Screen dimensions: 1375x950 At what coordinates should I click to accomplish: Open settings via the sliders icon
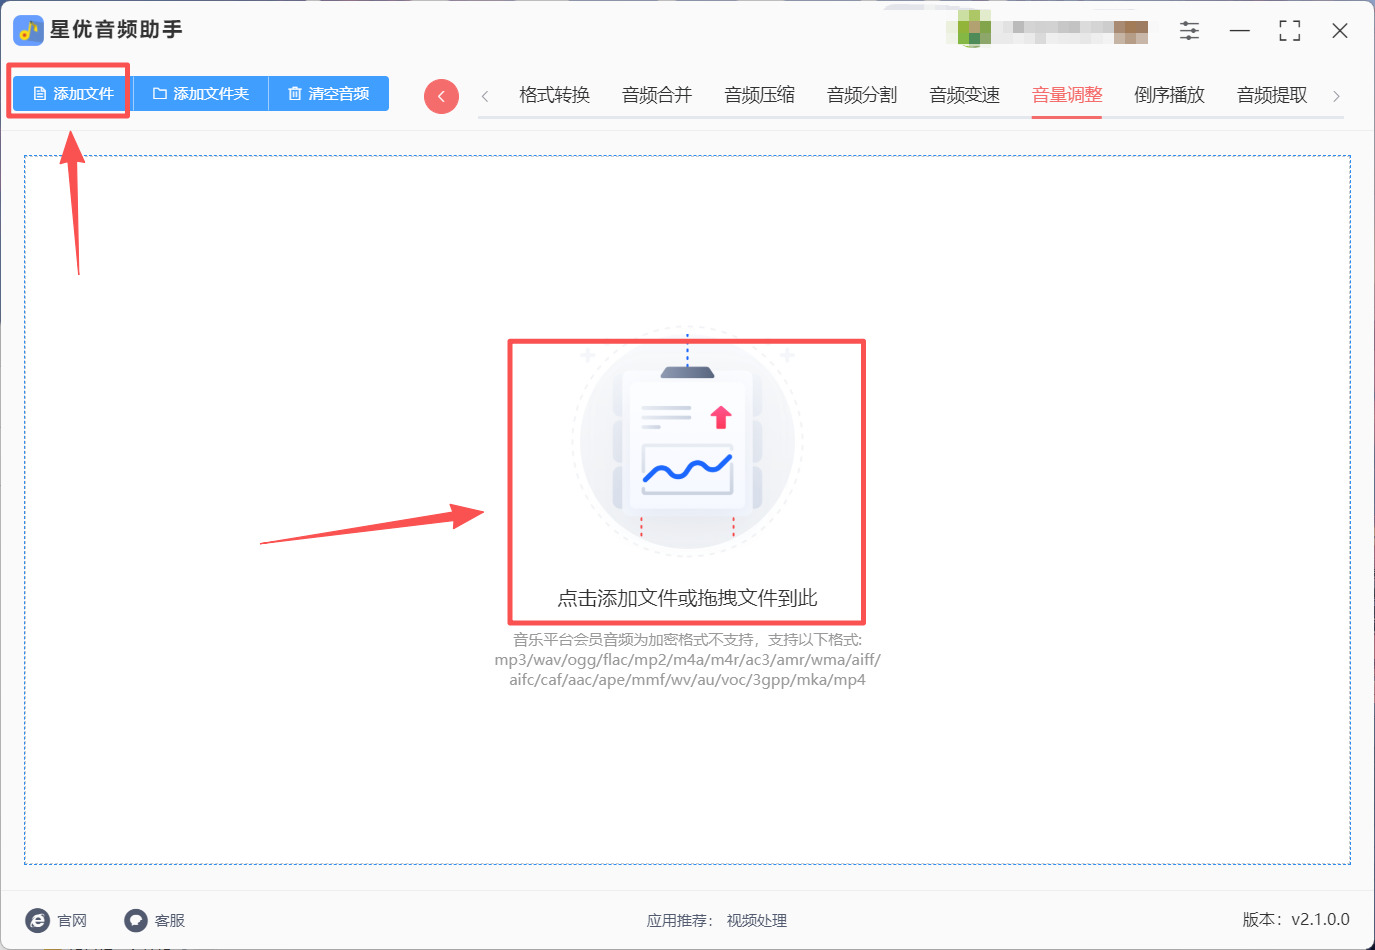point(1189,31)
